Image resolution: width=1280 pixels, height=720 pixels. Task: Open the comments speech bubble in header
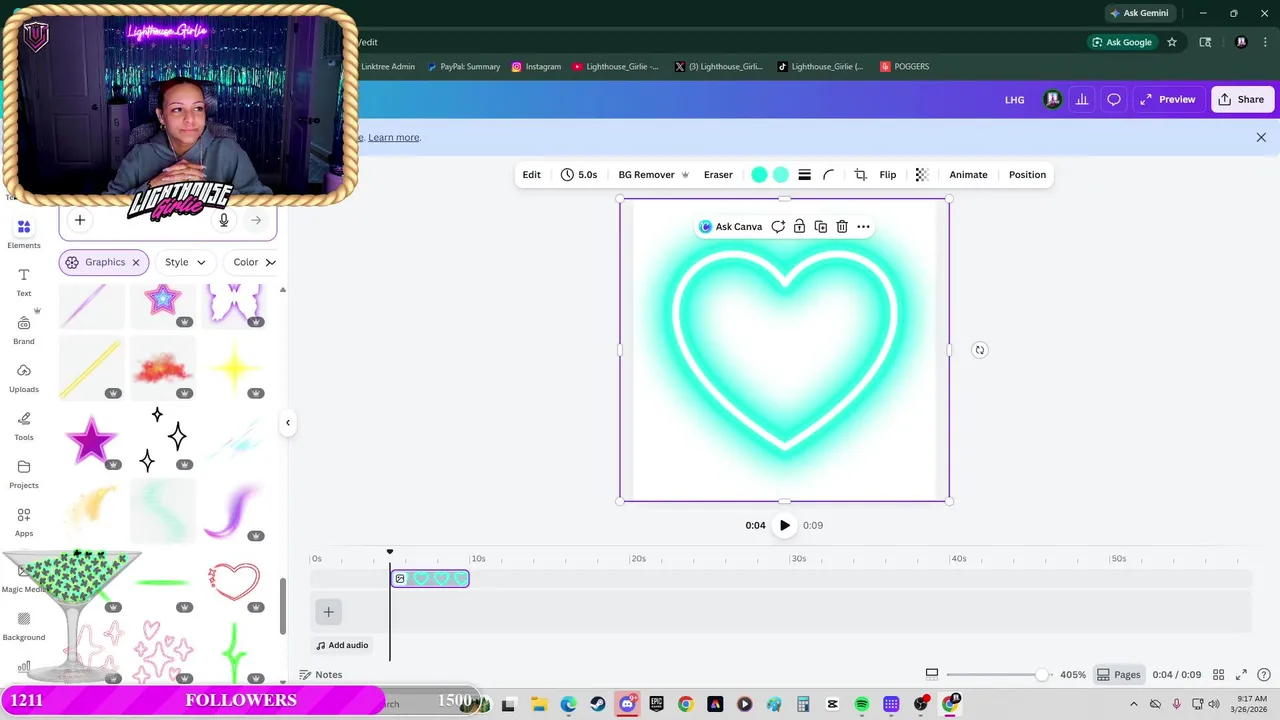[x=1113, y=100]
